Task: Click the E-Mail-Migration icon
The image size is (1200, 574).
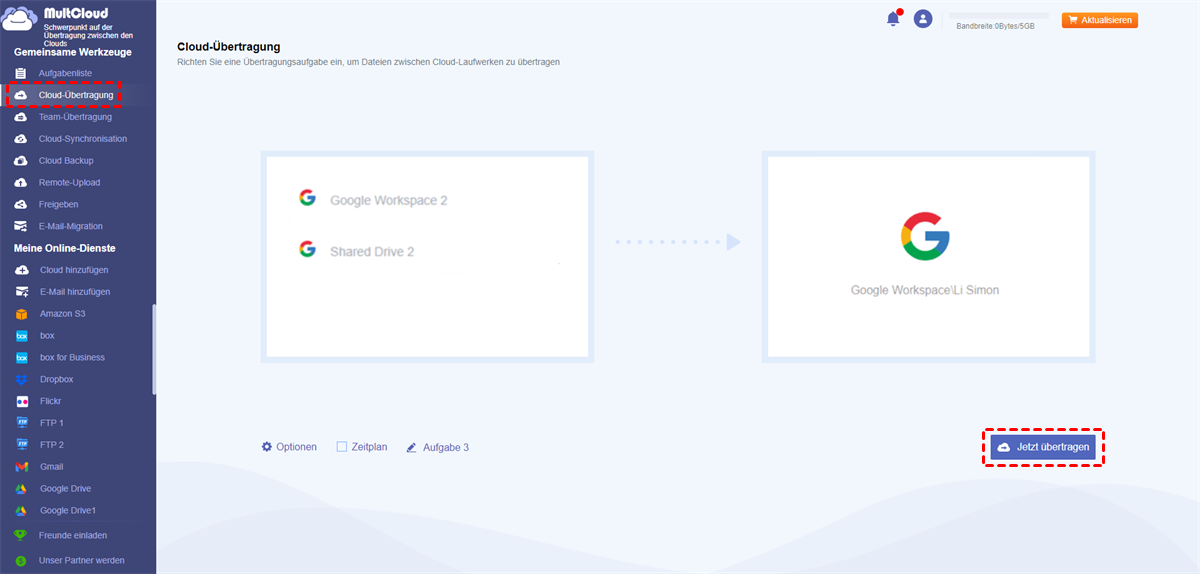Action: tap(21, 226)
